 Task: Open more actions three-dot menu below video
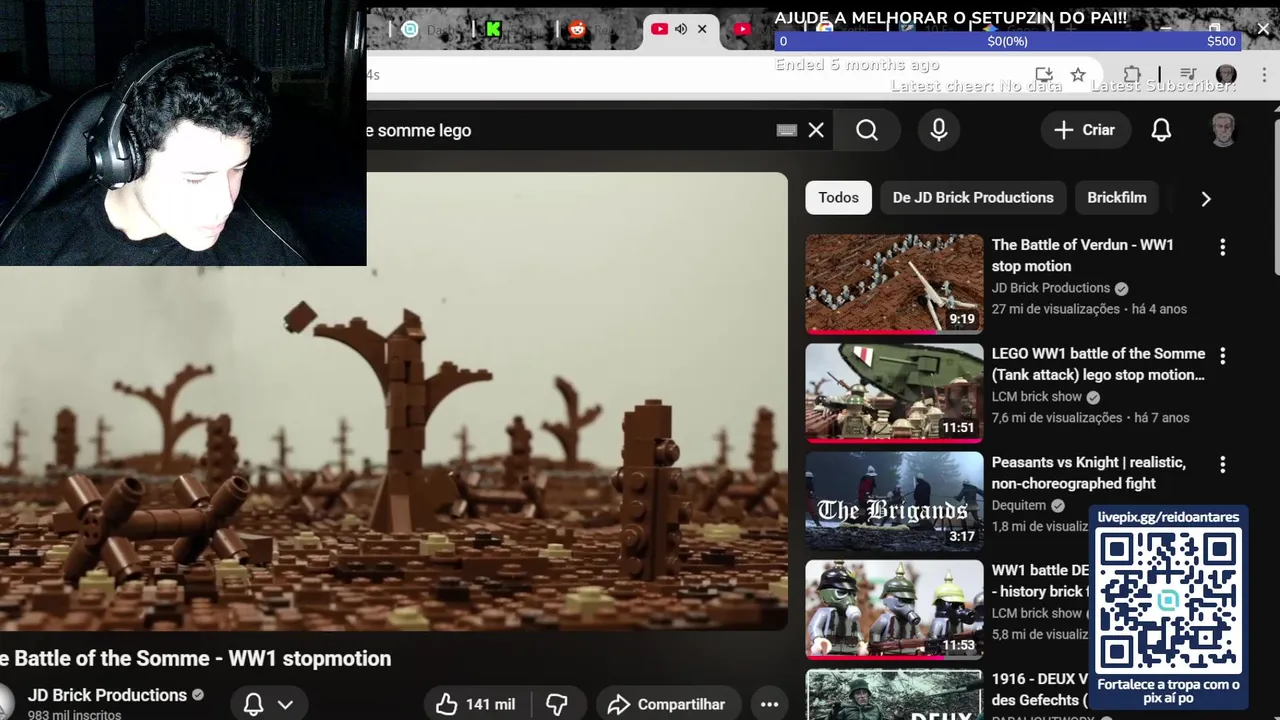tap(769, 705)
